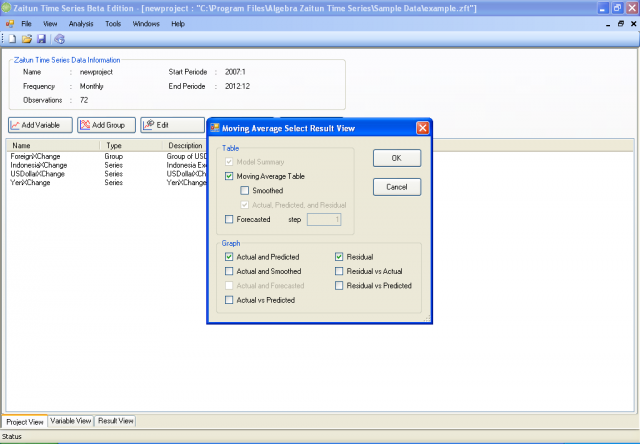Close the Moving Average dialog with X

point(422,127)
